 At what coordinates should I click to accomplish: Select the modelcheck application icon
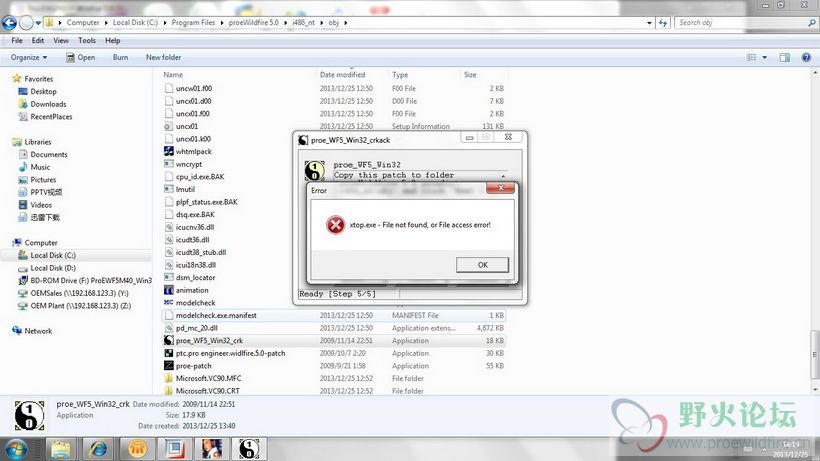[x=168, y=303]
